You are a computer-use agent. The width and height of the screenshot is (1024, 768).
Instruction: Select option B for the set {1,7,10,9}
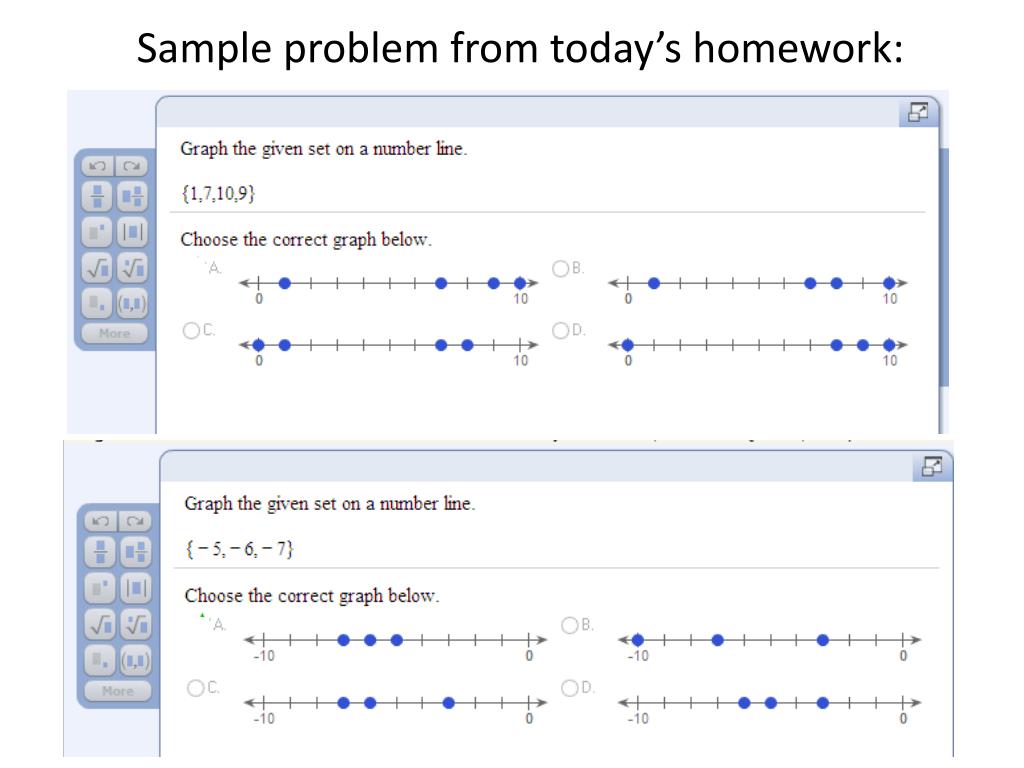coord(560,268)
